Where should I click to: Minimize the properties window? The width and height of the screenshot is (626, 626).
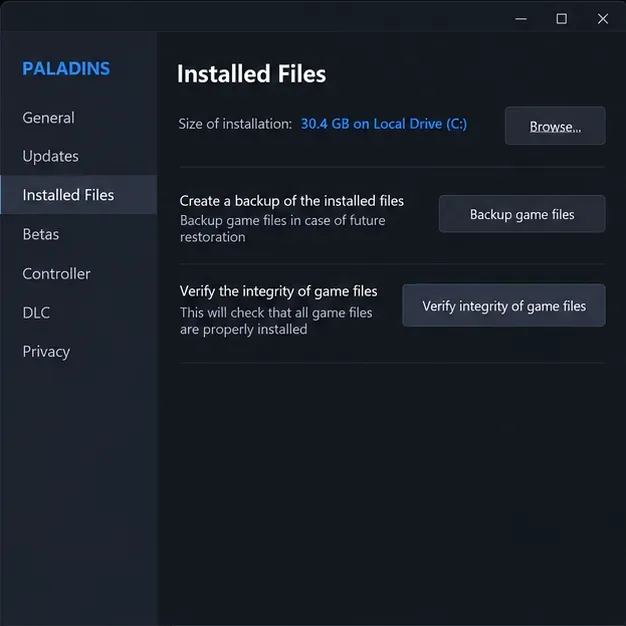[x=521, y=19]
